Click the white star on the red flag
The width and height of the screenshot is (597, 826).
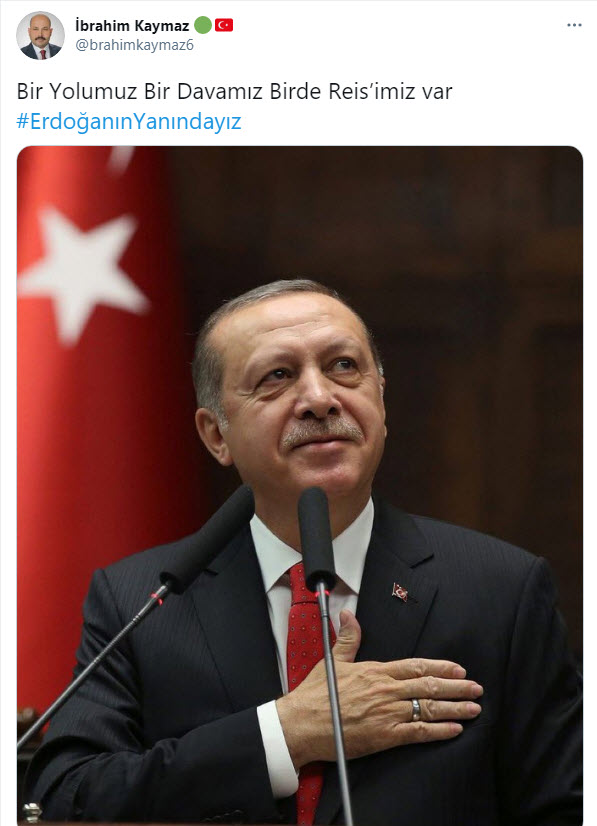82,273
